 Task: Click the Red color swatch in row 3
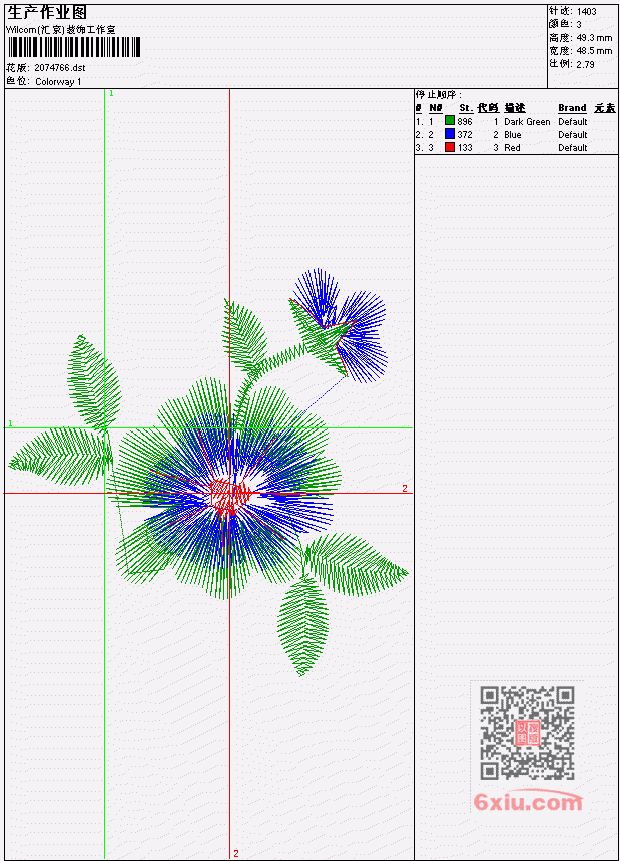click(x=450, y=147)
